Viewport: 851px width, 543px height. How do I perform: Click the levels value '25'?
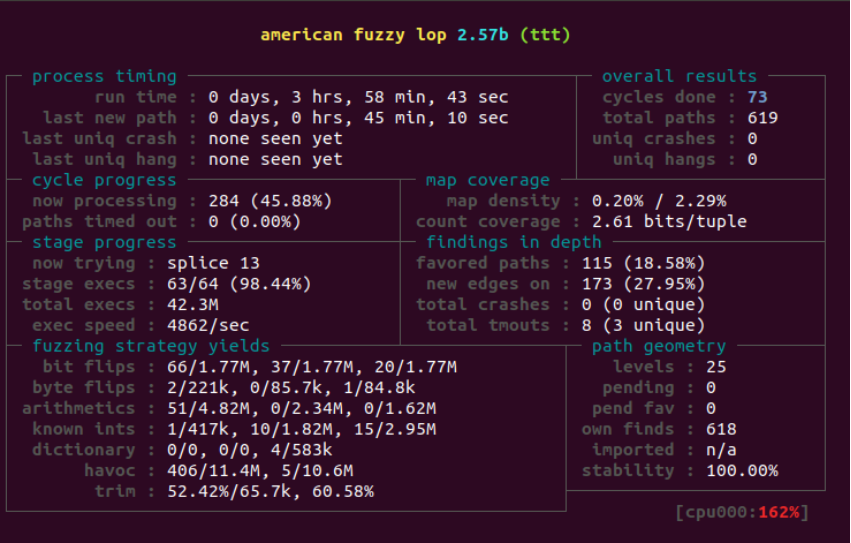[716, 367]
